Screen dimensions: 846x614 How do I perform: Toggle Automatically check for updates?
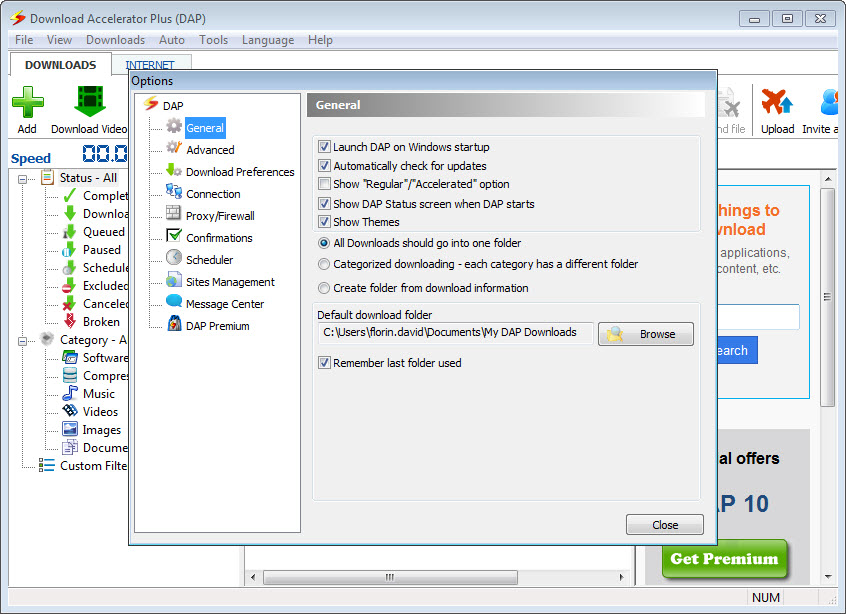[324, 165]
